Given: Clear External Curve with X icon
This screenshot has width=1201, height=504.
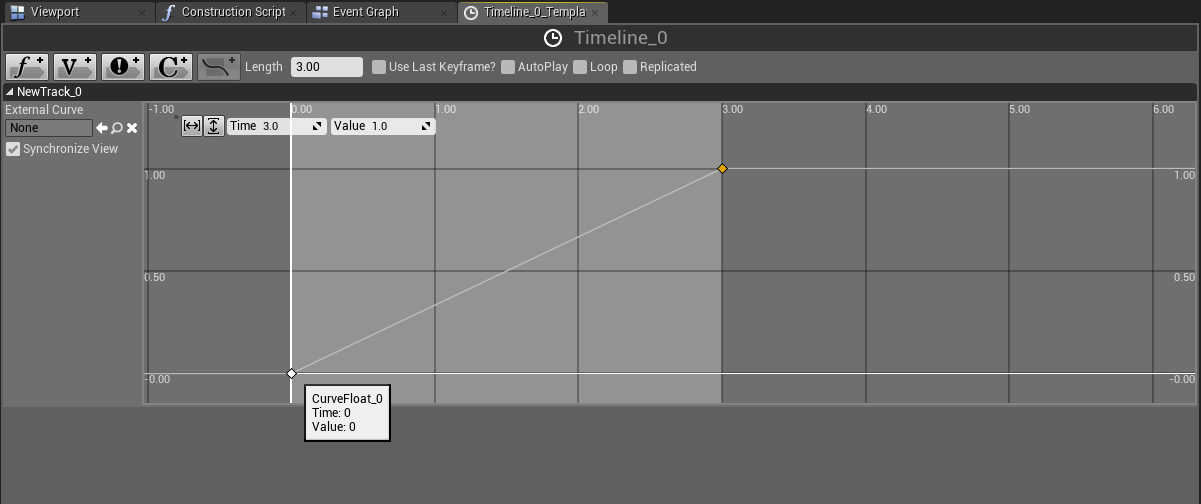Looking at the screenshot, I should point(132,128).
